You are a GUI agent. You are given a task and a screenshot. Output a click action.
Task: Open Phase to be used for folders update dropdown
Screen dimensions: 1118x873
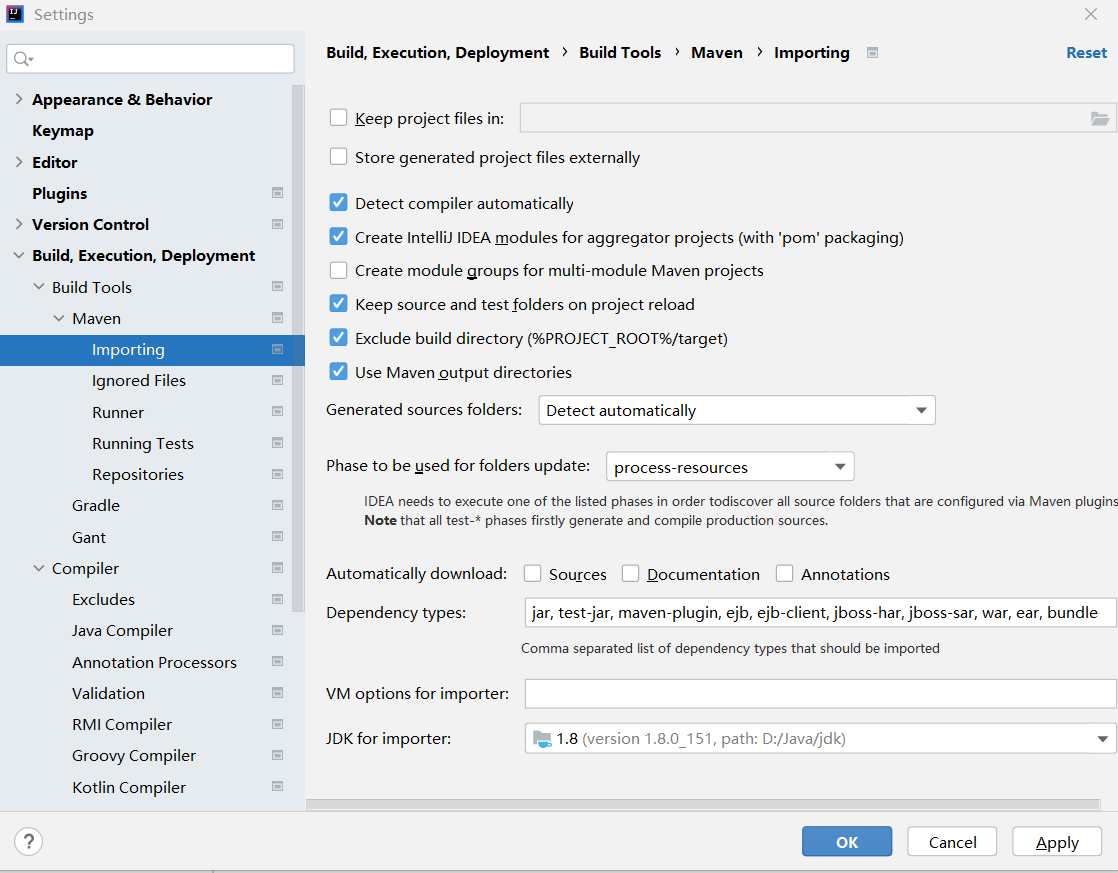click(x=729, y=467)
